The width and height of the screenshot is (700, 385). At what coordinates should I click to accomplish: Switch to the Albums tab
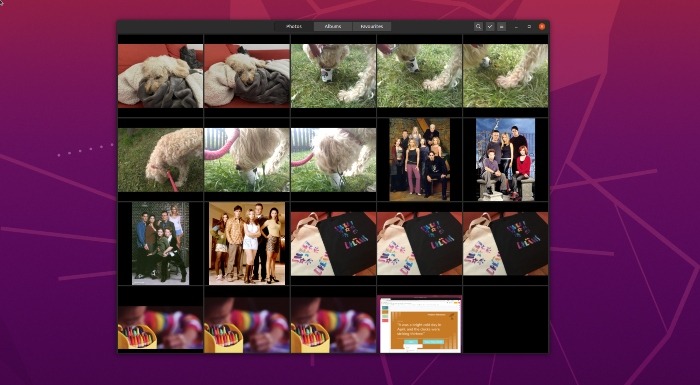click(x=333, y=27)
